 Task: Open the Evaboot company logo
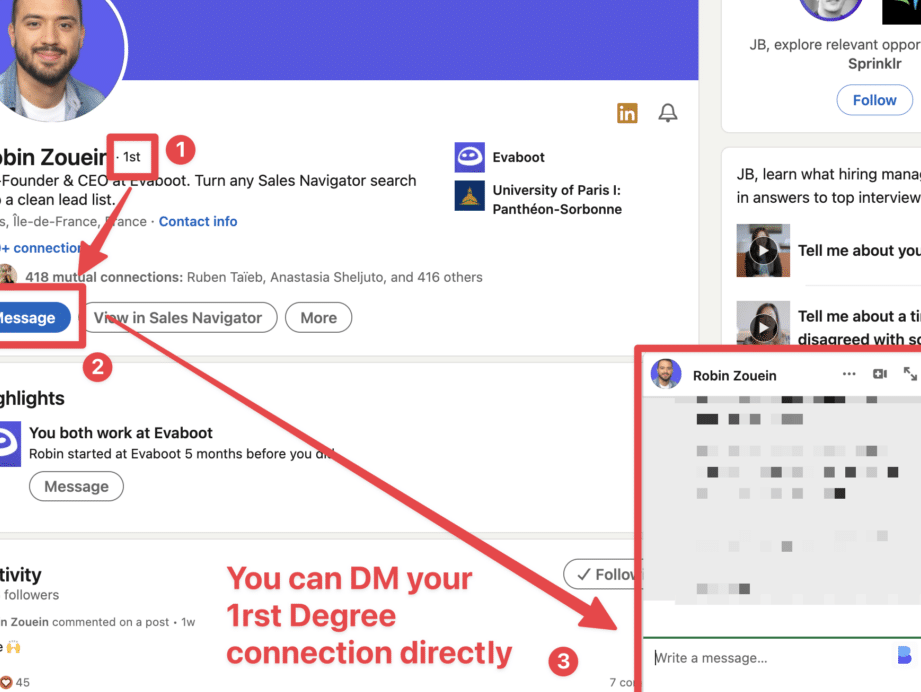[469, 157]
